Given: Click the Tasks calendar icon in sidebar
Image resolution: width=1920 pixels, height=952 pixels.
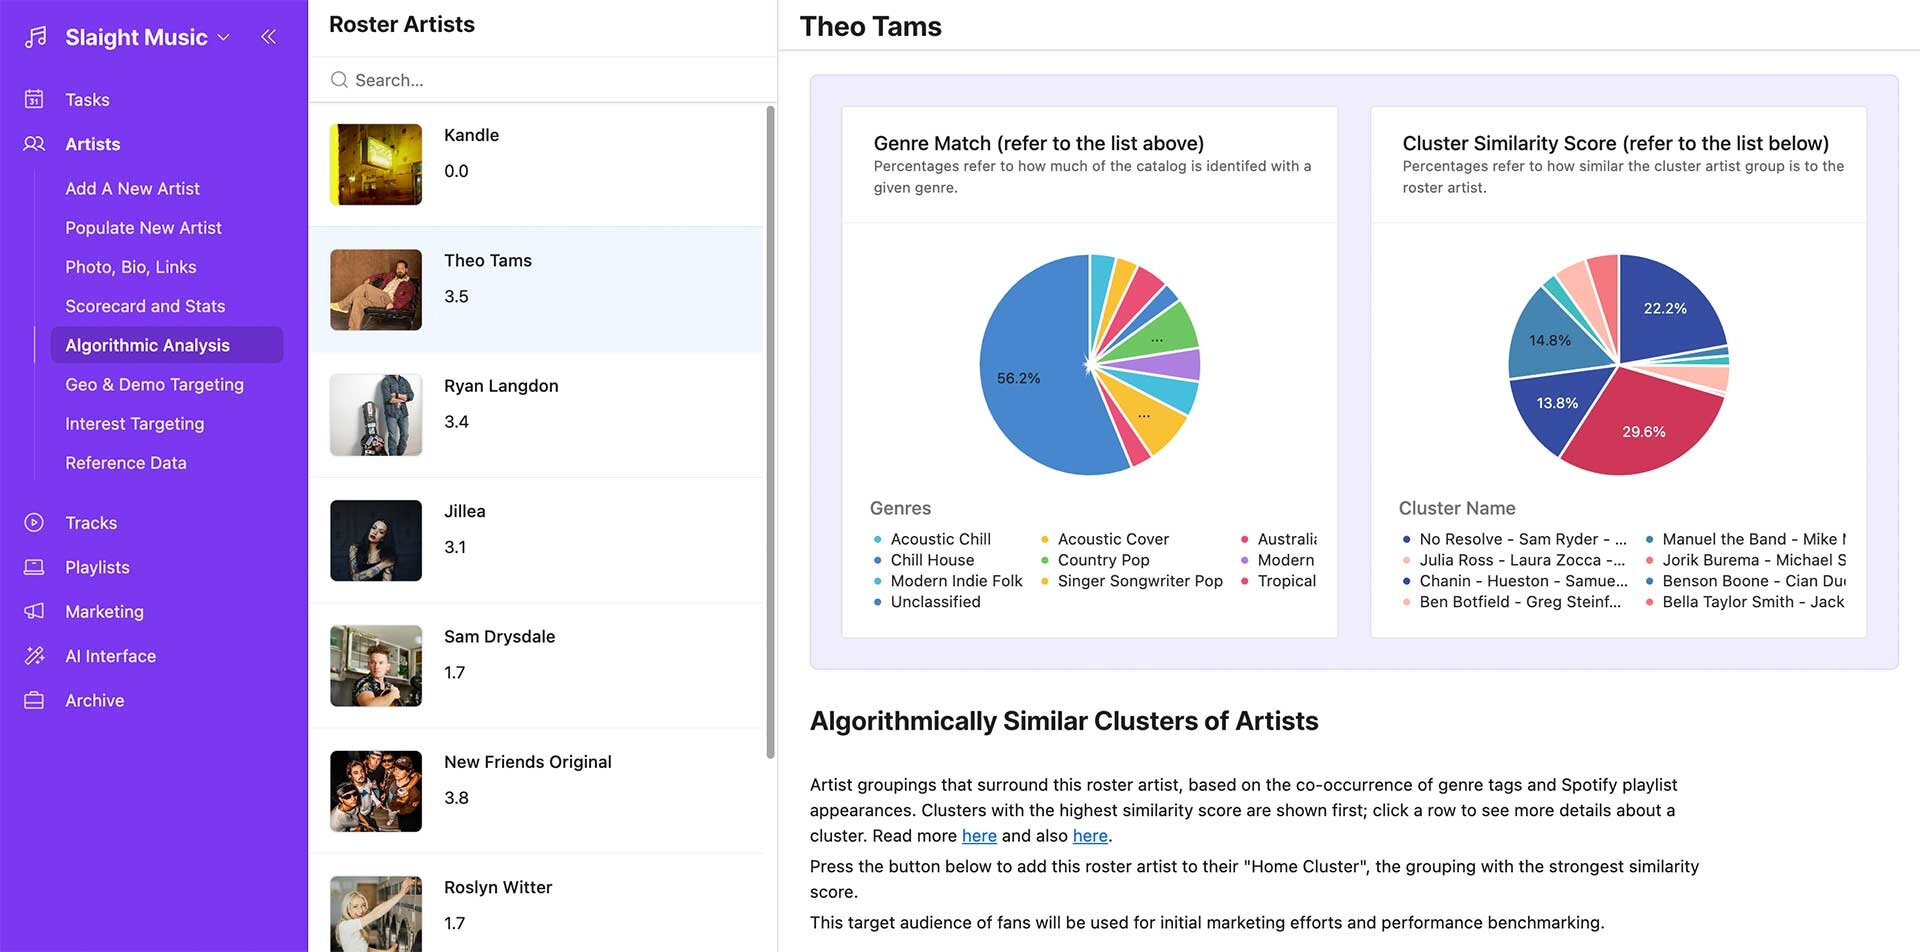Looking at the screenshot, I should [34, 99].
